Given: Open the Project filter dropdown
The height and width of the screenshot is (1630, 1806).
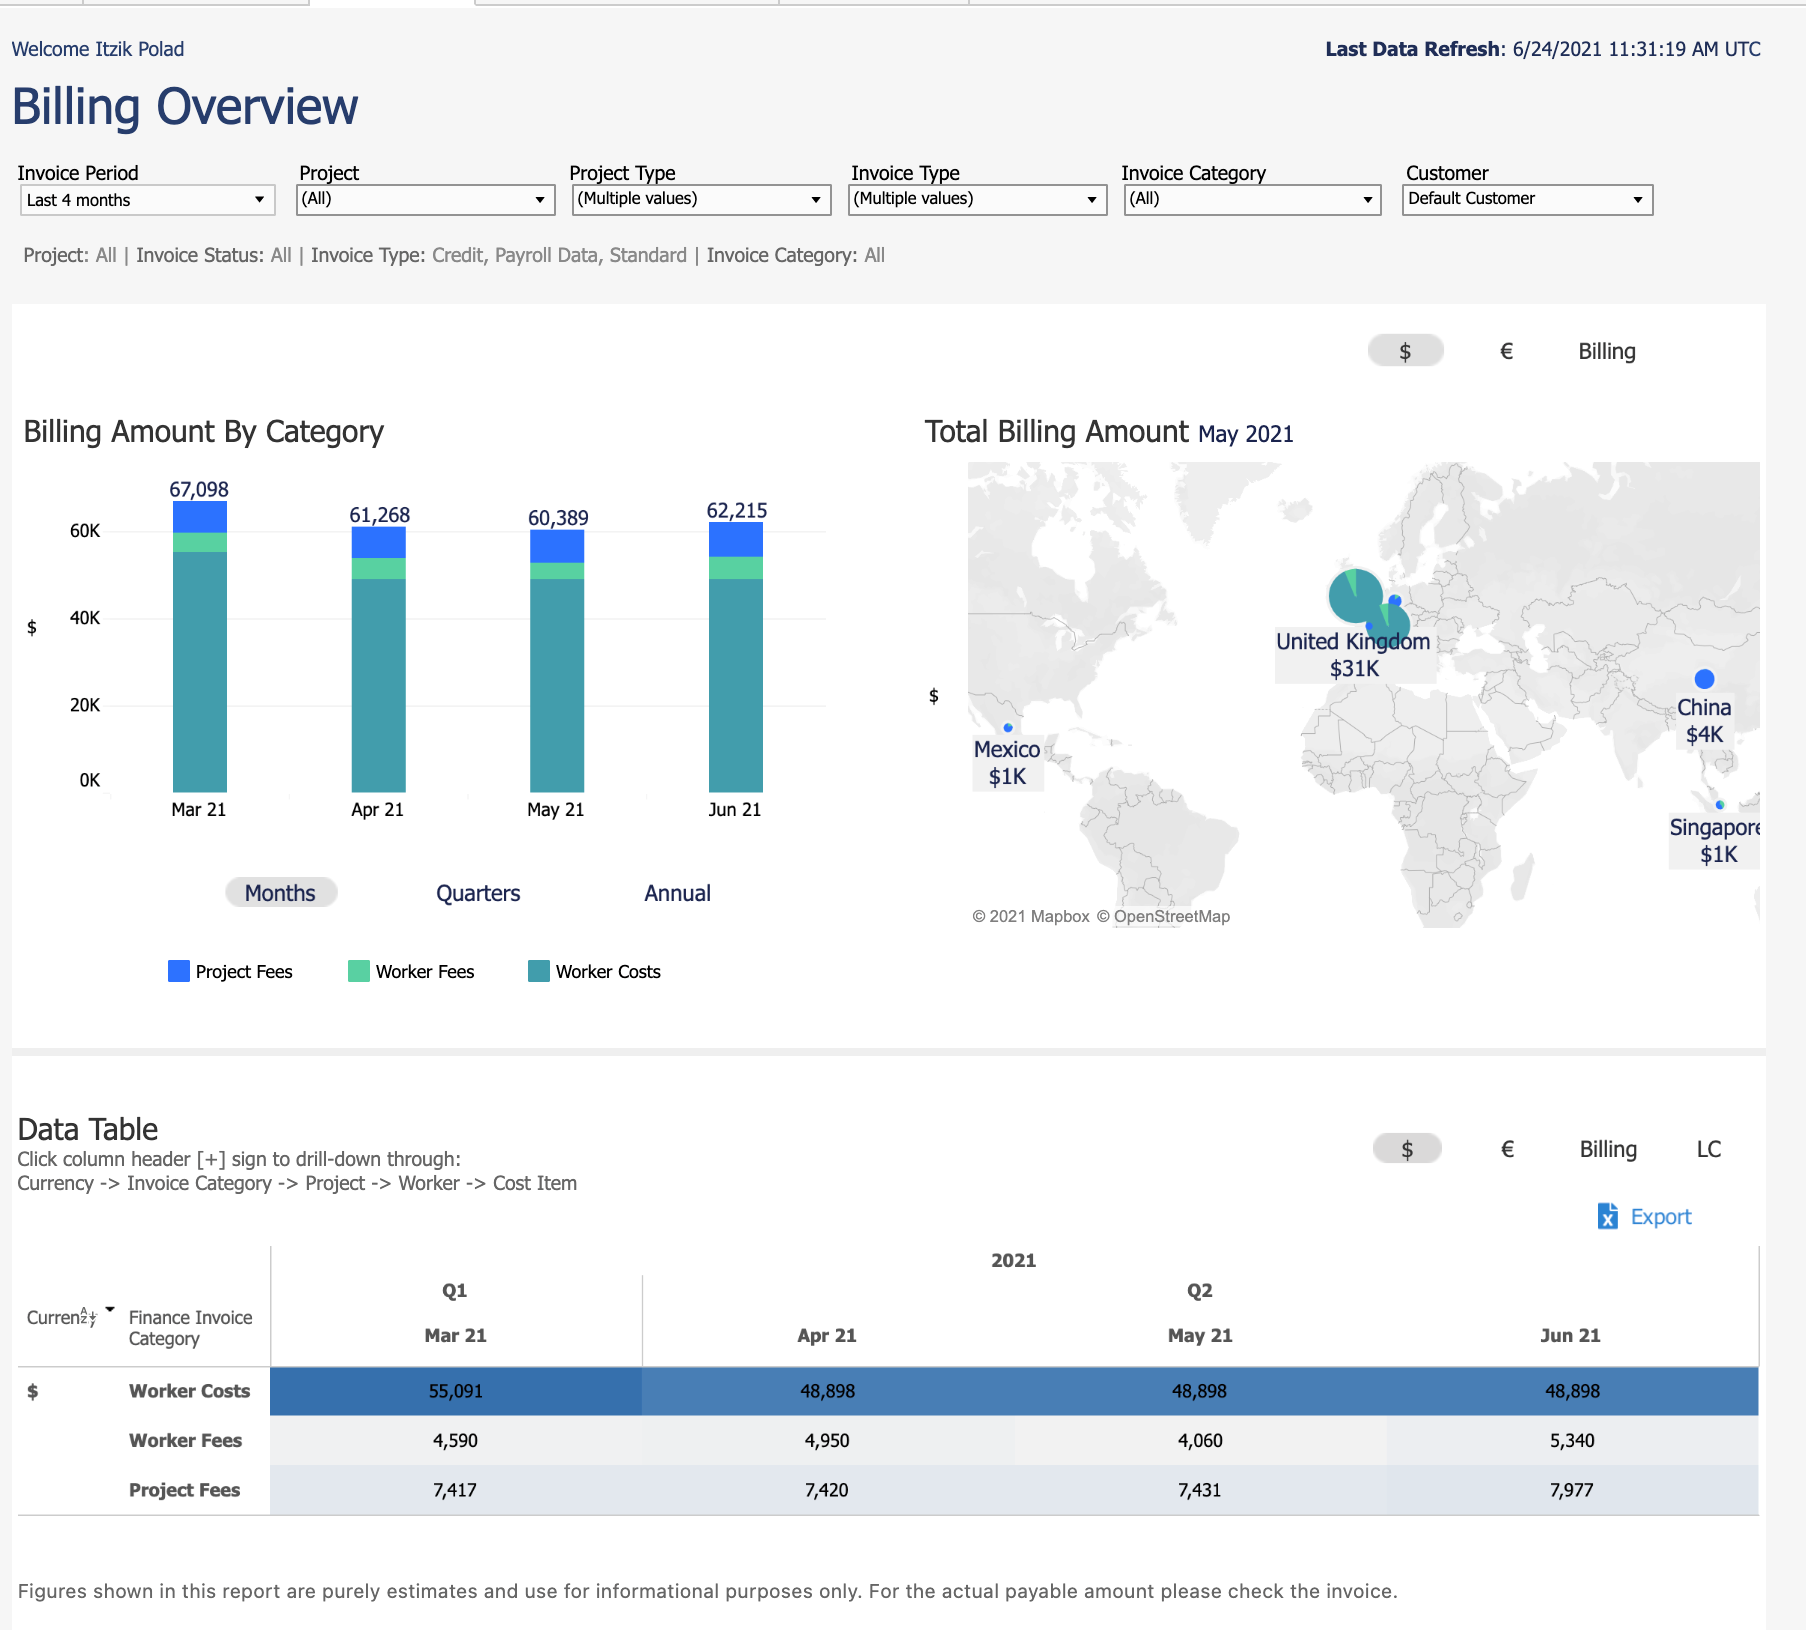Looking at the screenshot, I should pyautogui.click(x=539, y=199).
